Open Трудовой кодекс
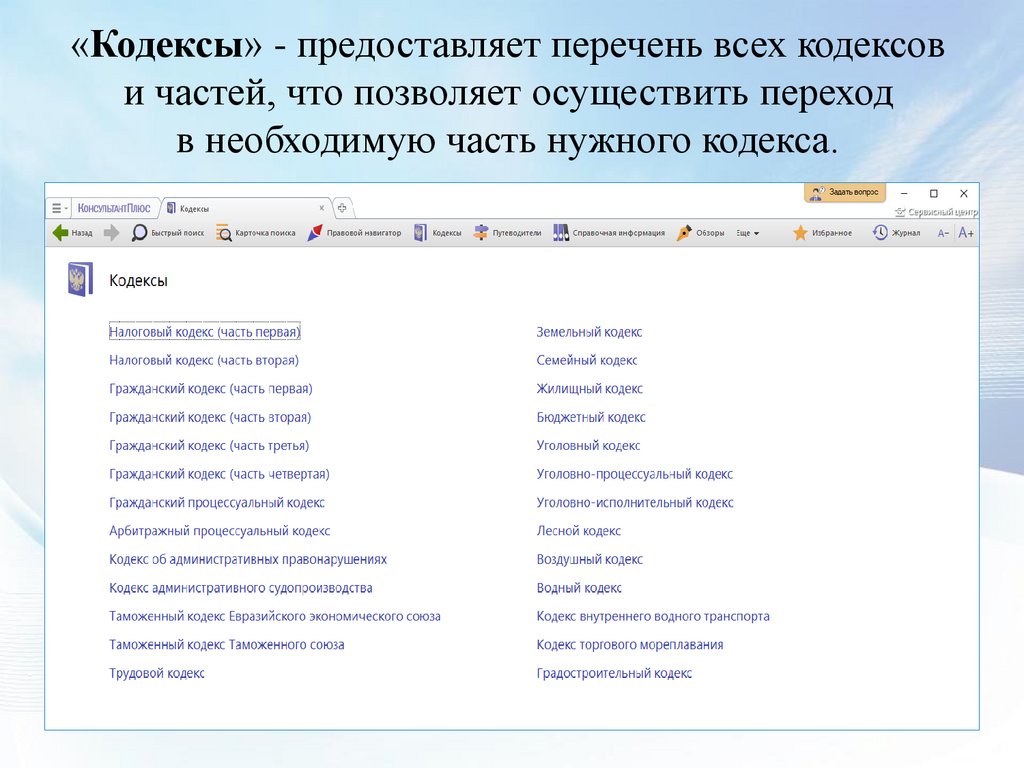The height and width of the screenshot is (768, 1024). click(x=157, y=673)
